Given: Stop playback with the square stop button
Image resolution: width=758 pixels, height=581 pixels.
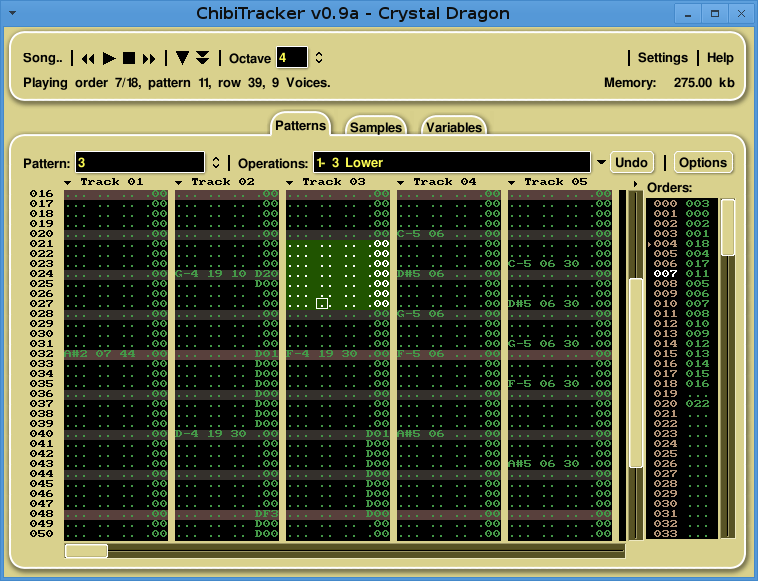Looking at the screenshot, I should pos(129,58).
